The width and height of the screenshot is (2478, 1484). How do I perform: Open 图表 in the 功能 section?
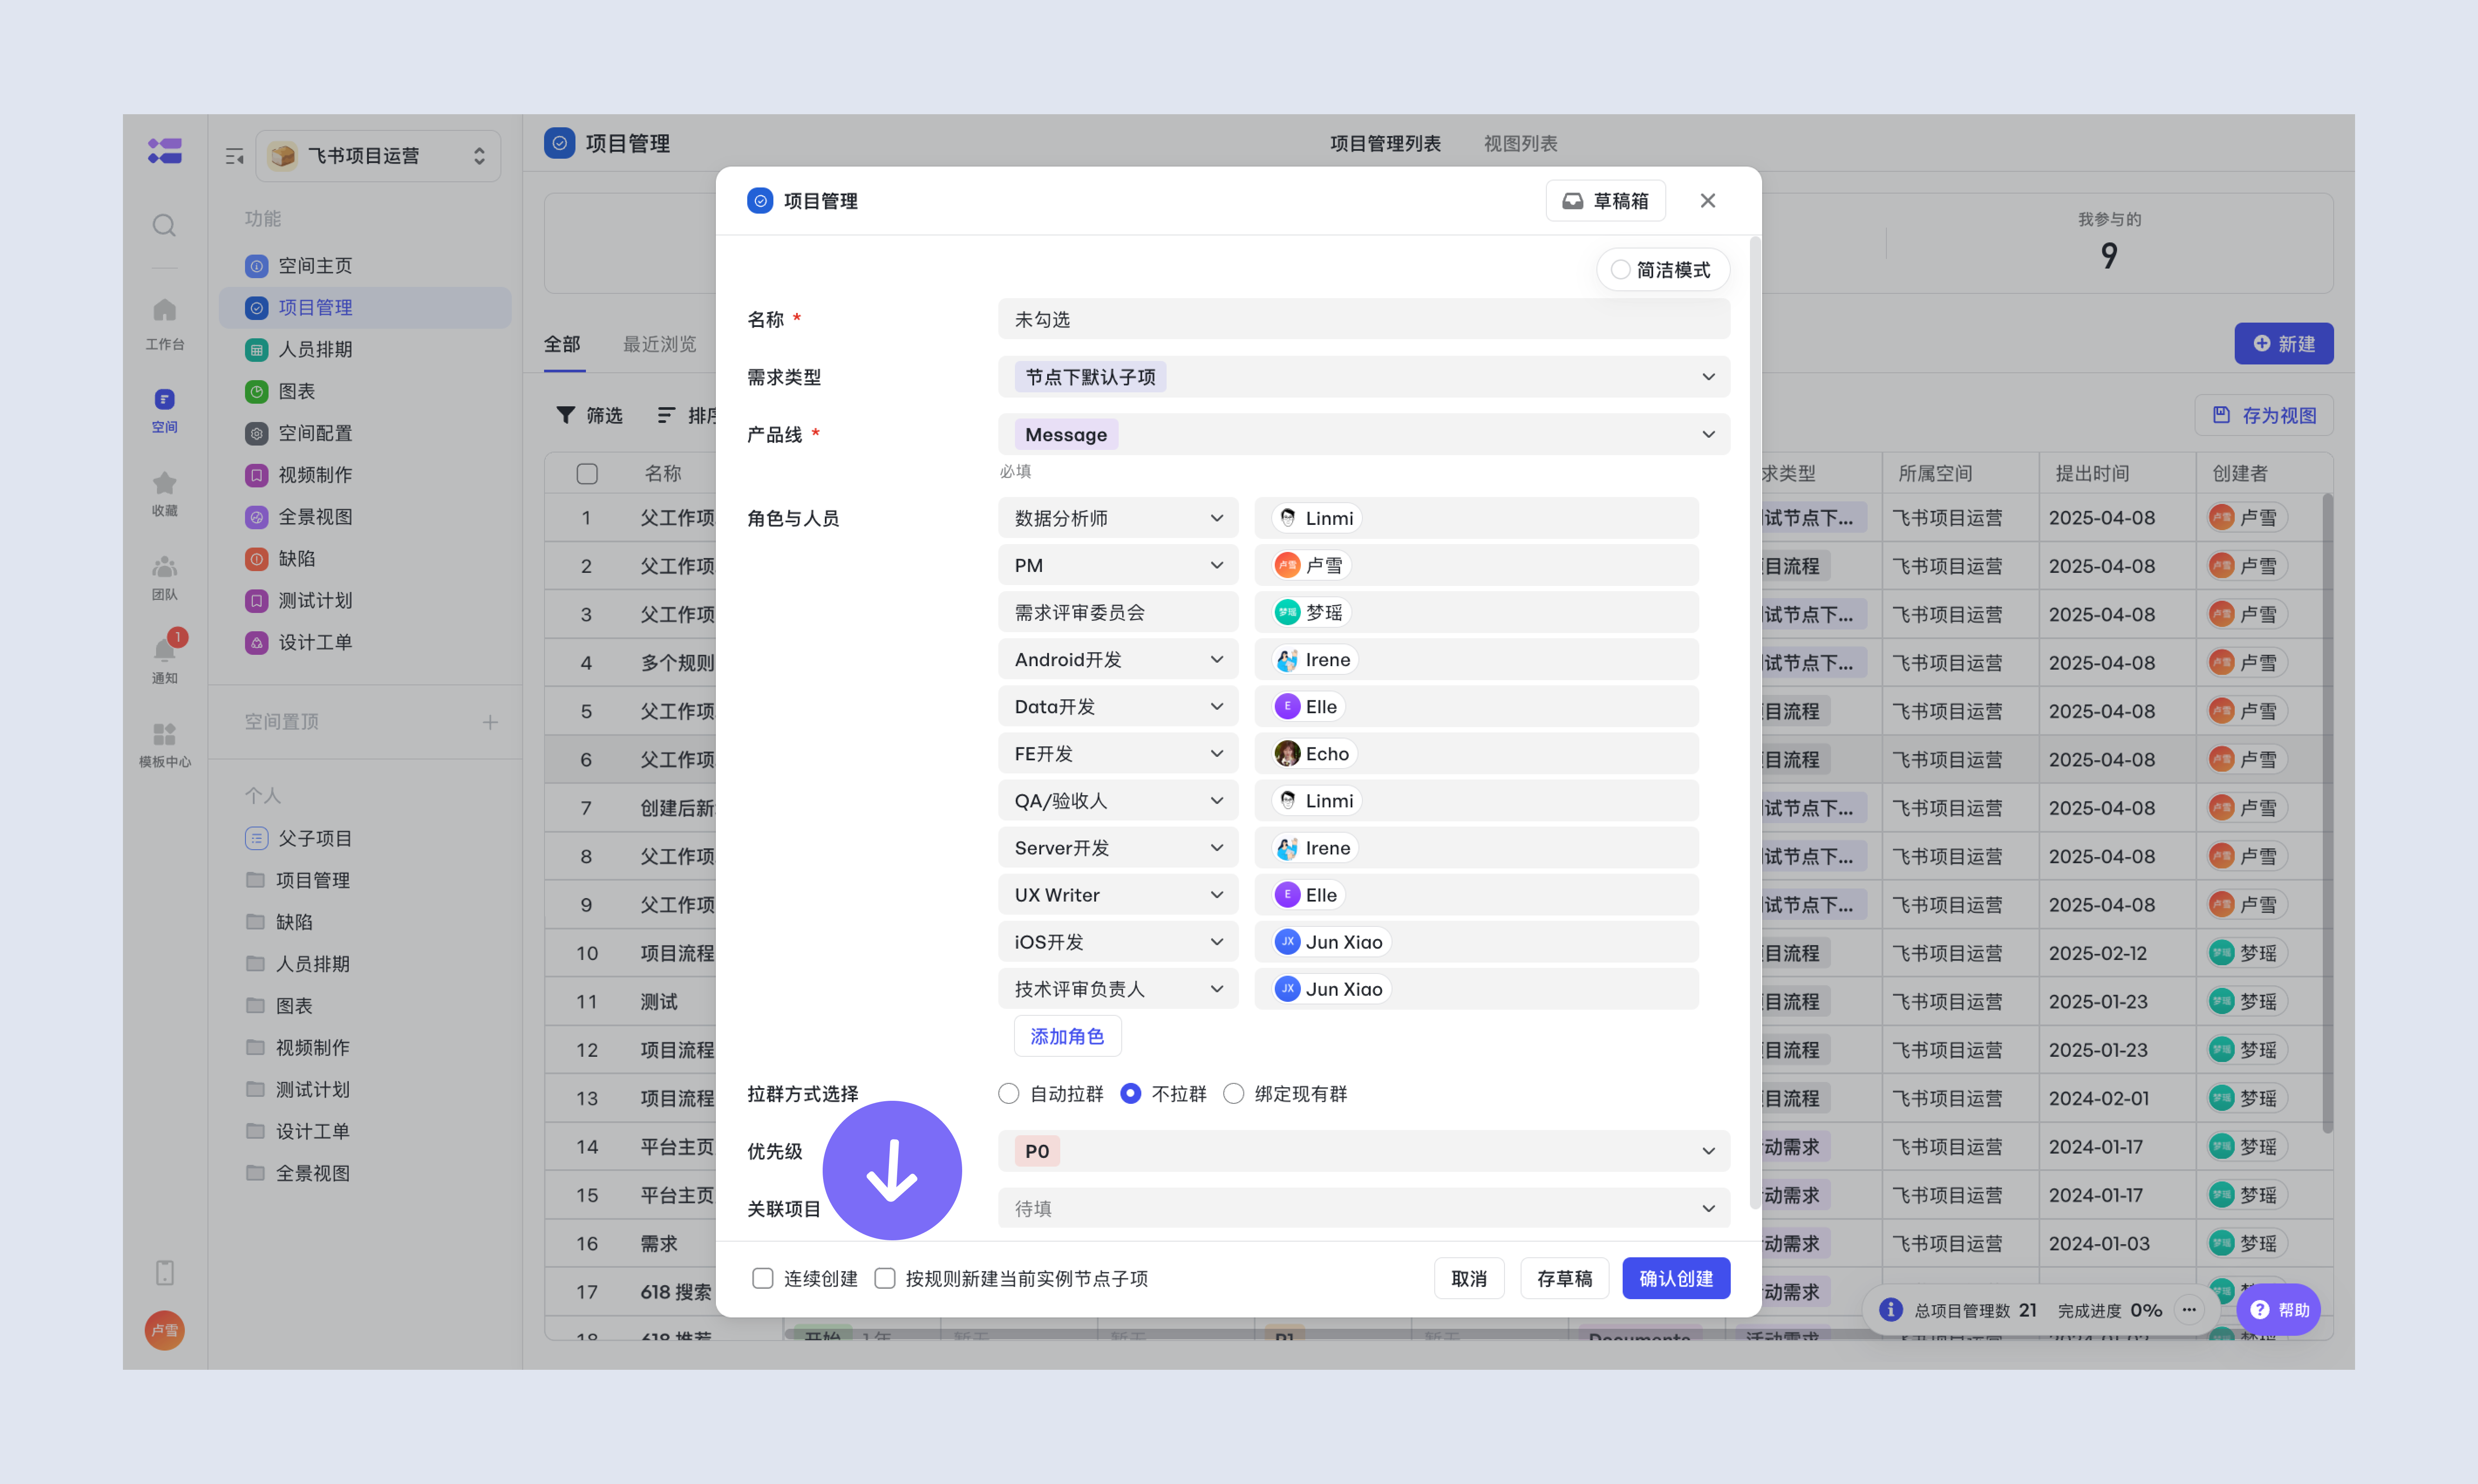click(x=365, y=391)
